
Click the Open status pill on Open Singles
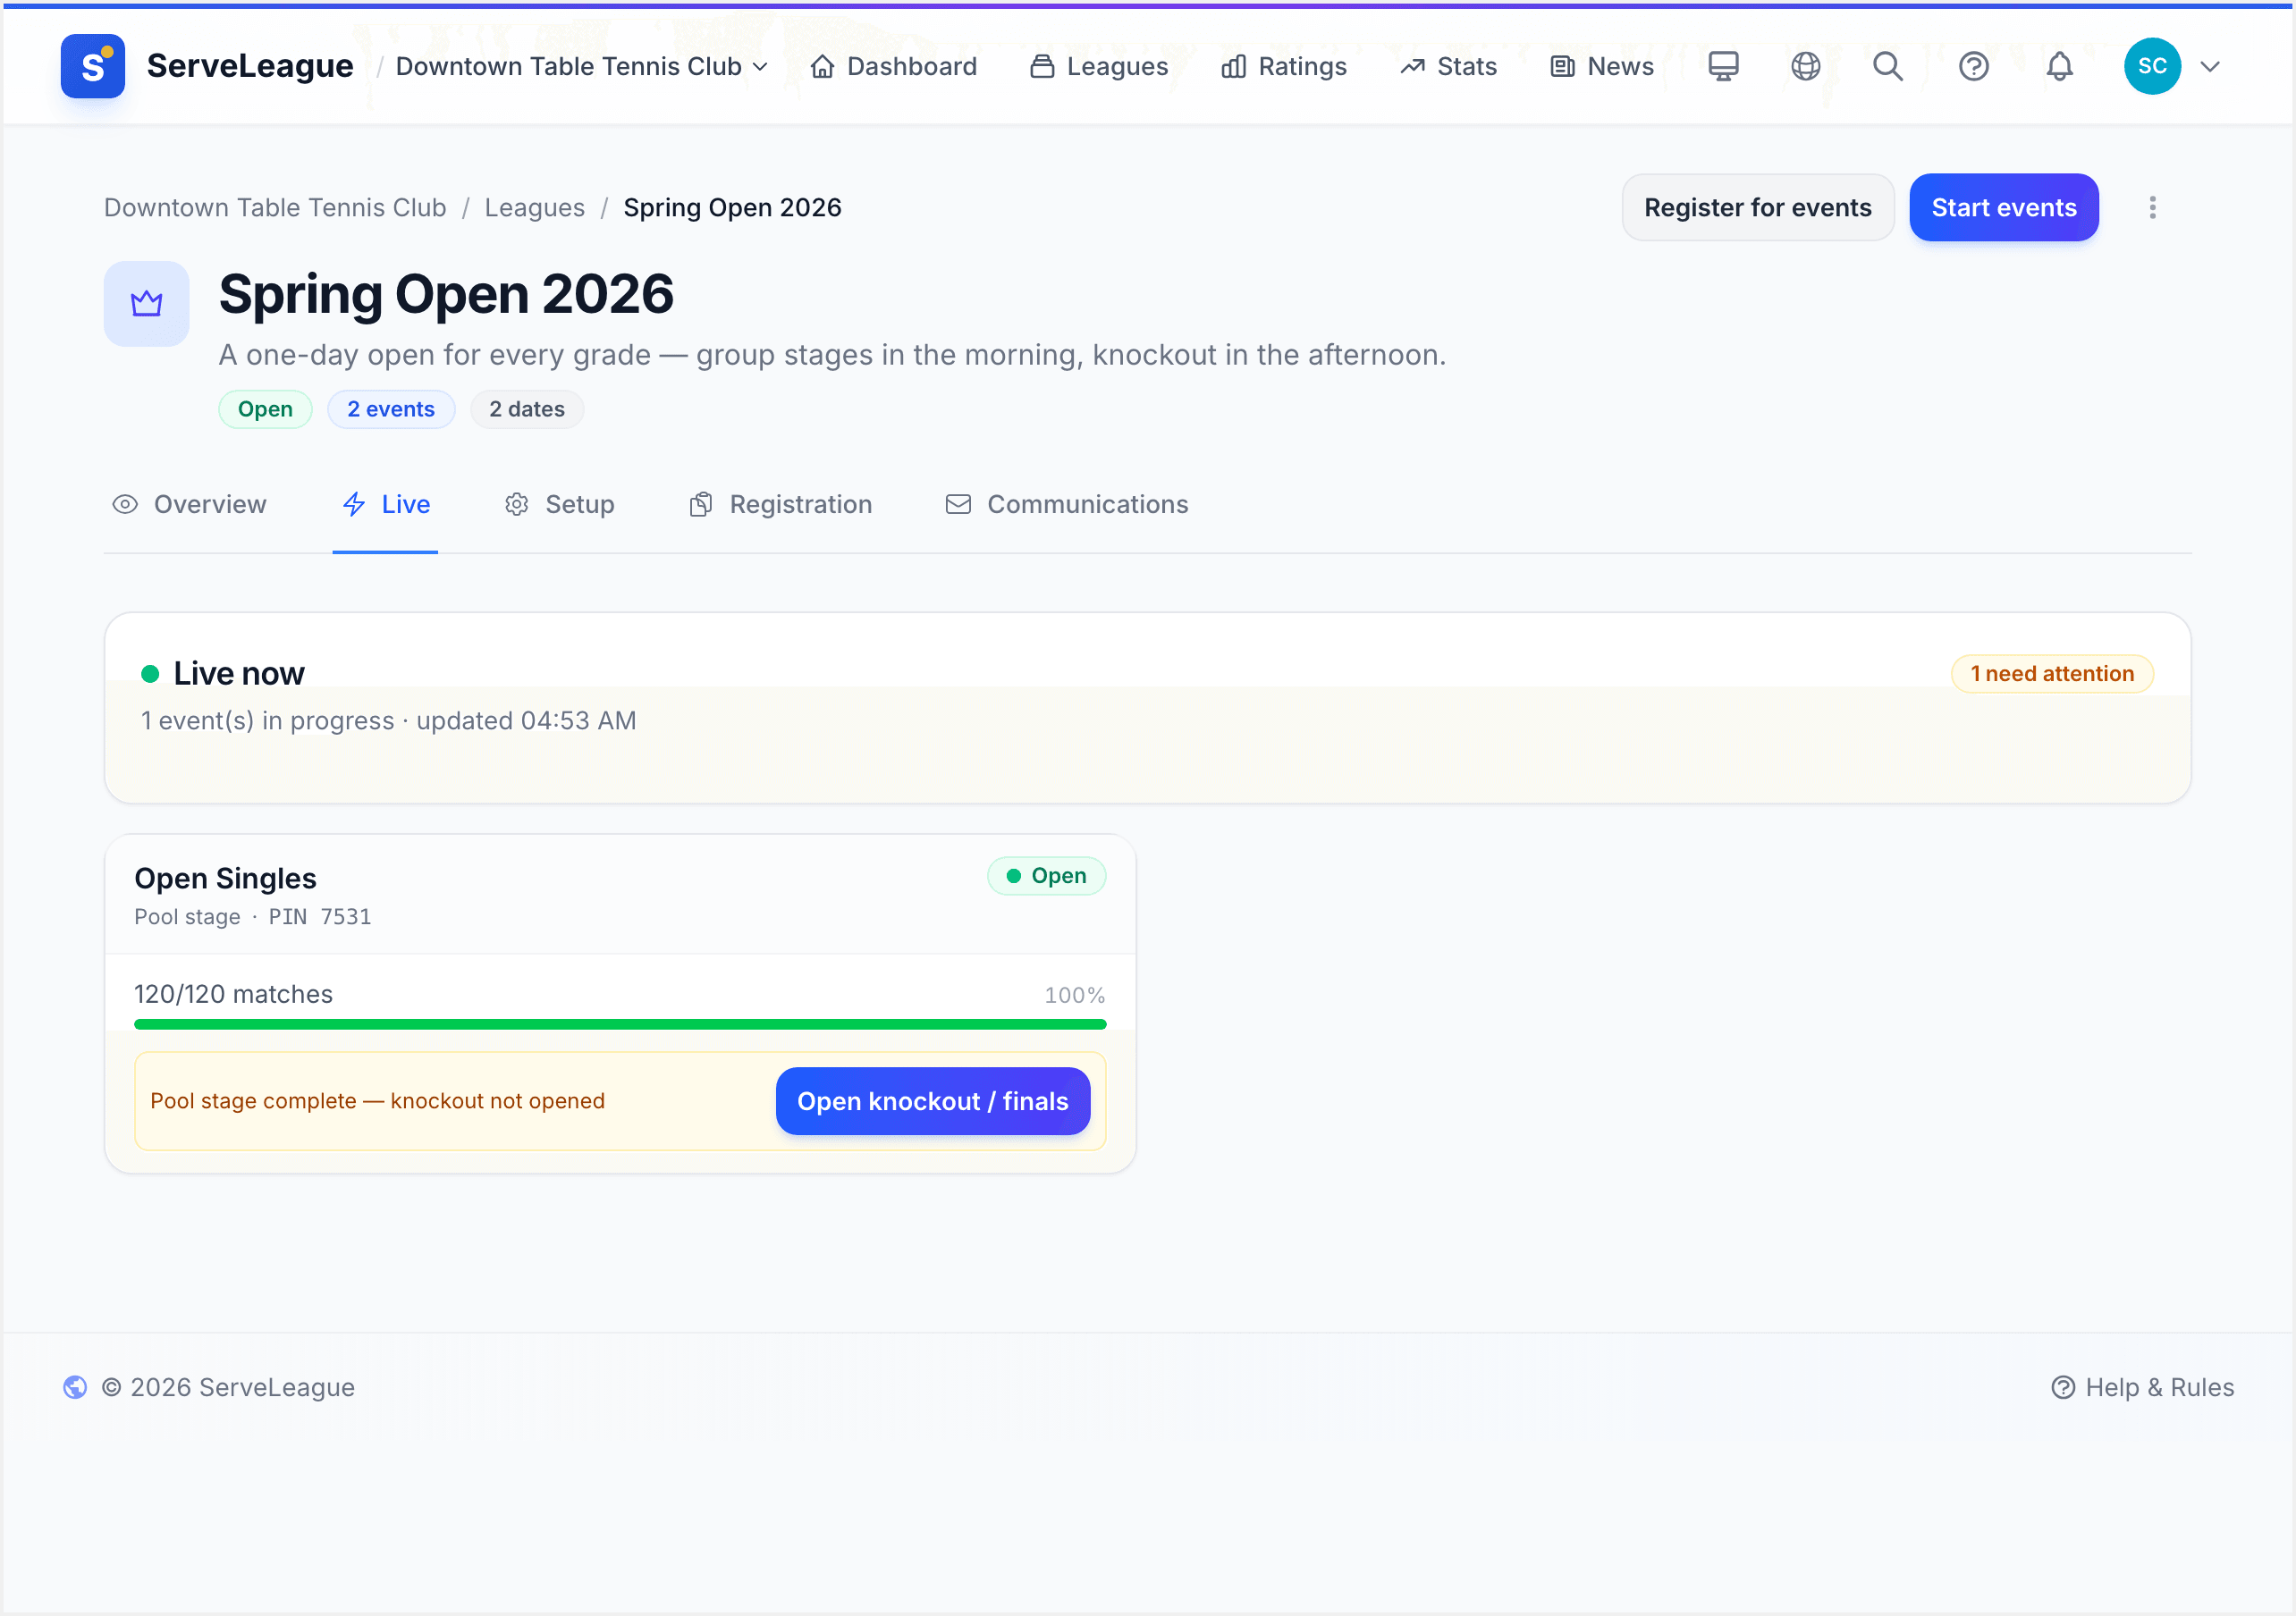point(1046,876)
